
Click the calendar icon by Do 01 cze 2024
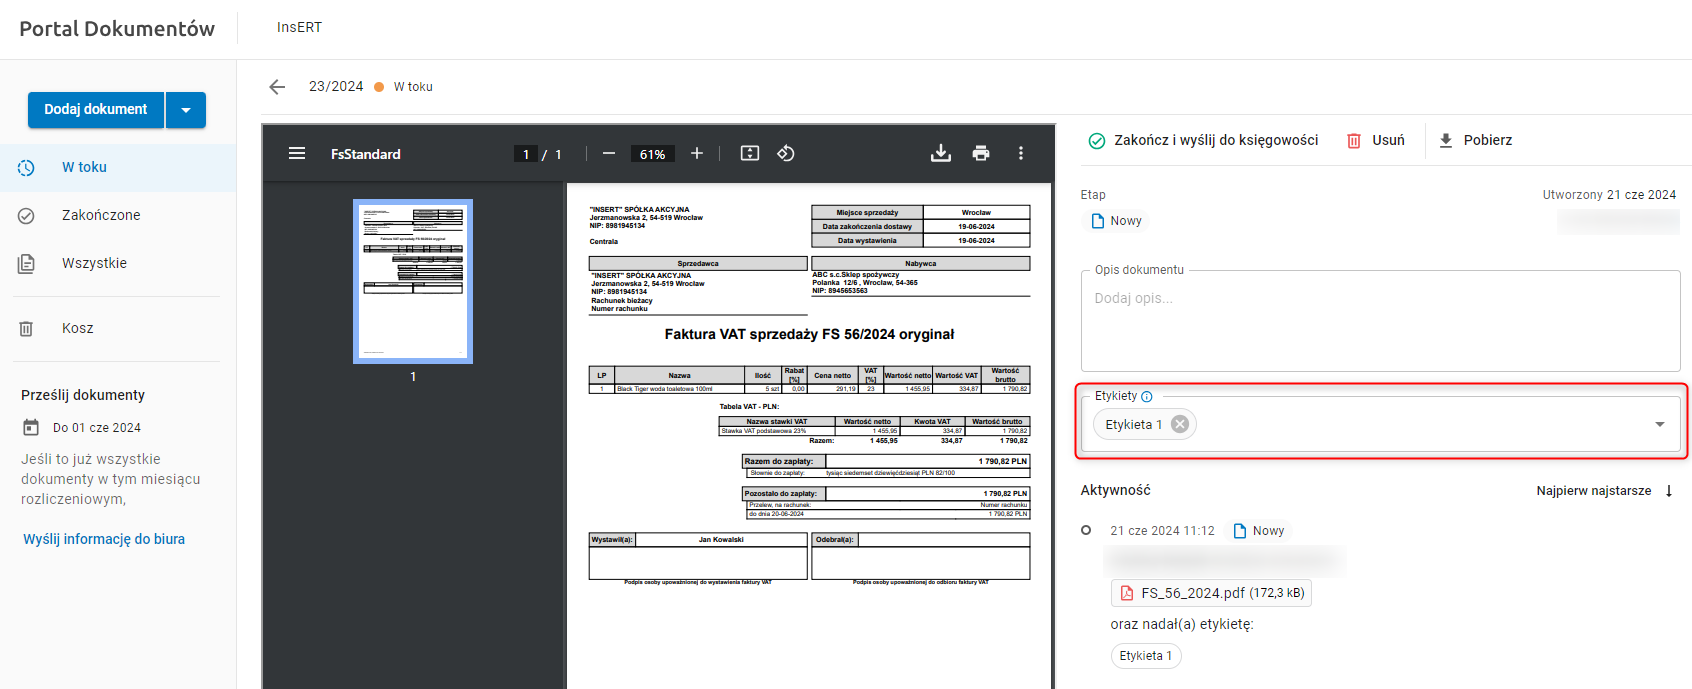[x=31, y=427]
